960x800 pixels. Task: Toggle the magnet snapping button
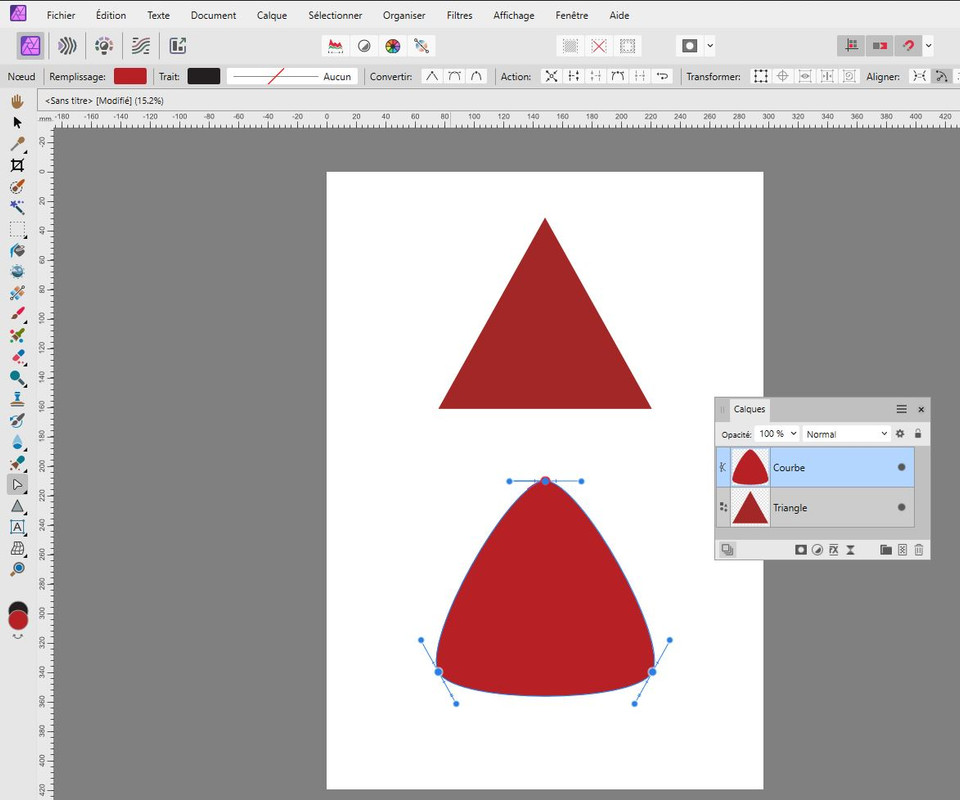point(909,46)
